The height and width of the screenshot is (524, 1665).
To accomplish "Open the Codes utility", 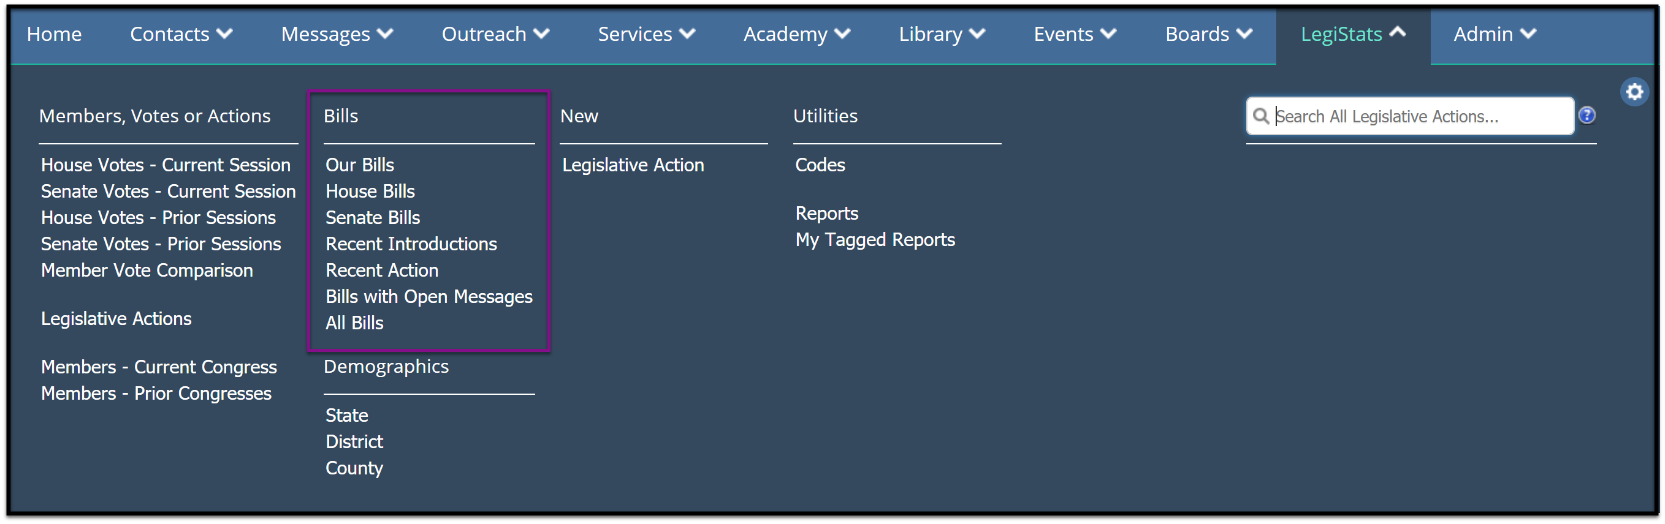I will click(x=820, y=165).
